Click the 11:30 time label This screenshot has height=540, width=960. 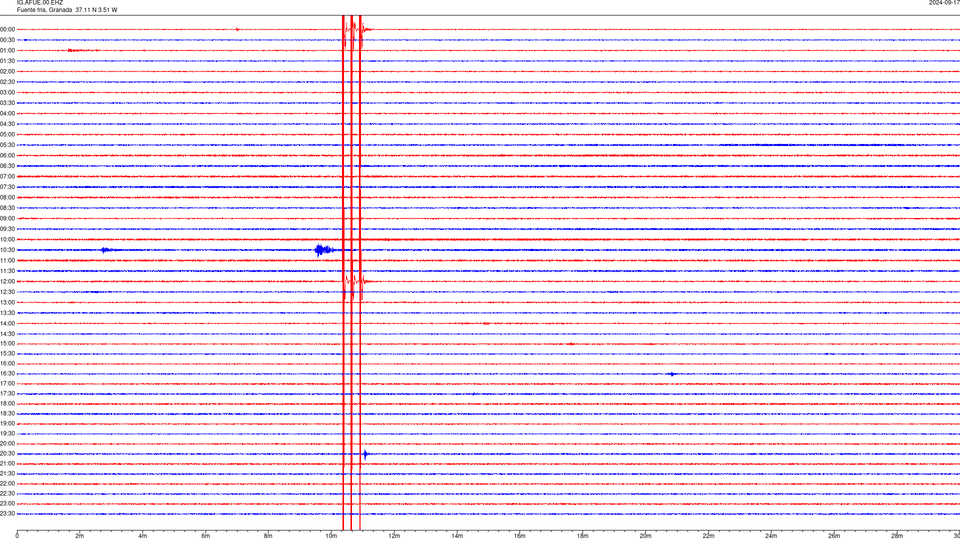tap(8, 271)
